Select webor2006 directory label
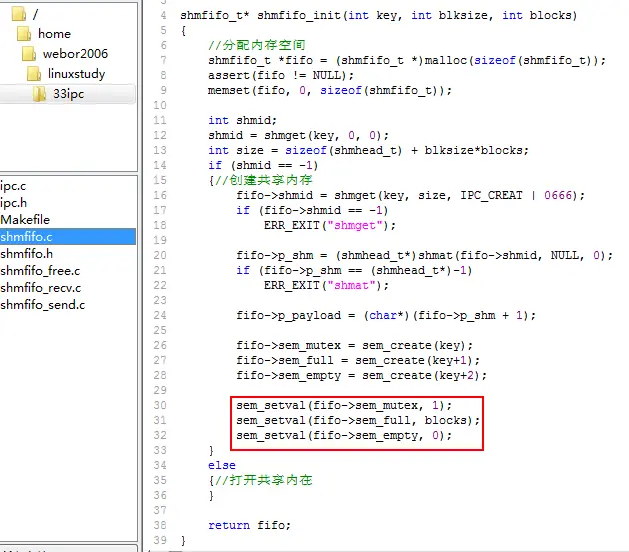 75,53
